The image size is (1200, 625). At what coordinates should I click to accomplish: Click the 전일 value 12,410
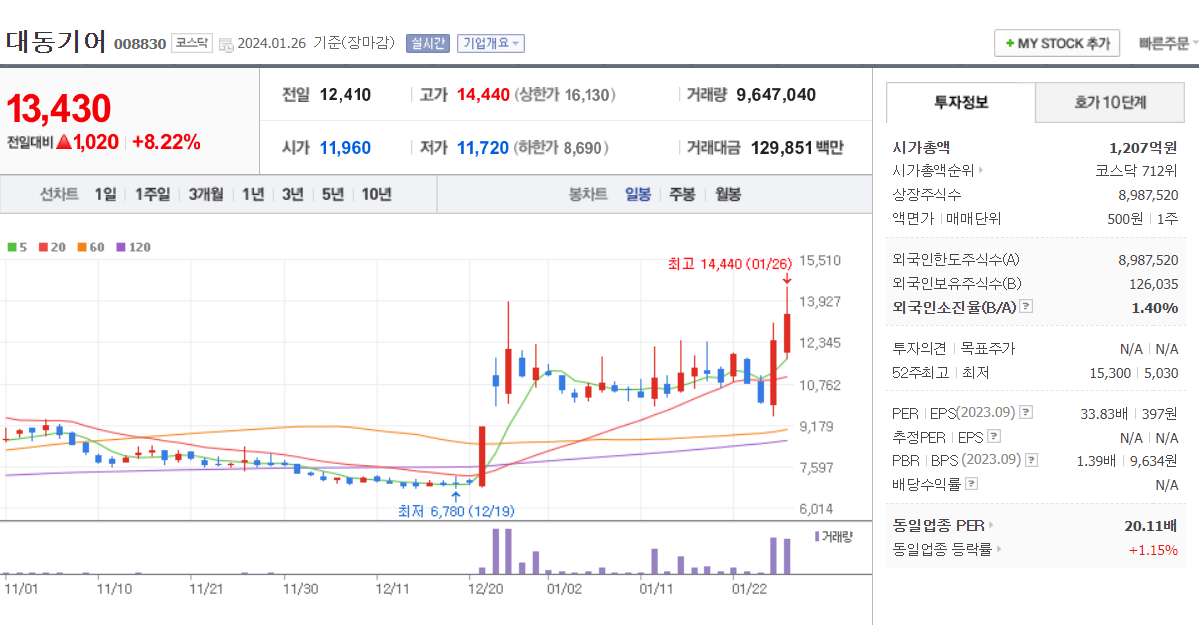tap(345, 95)
